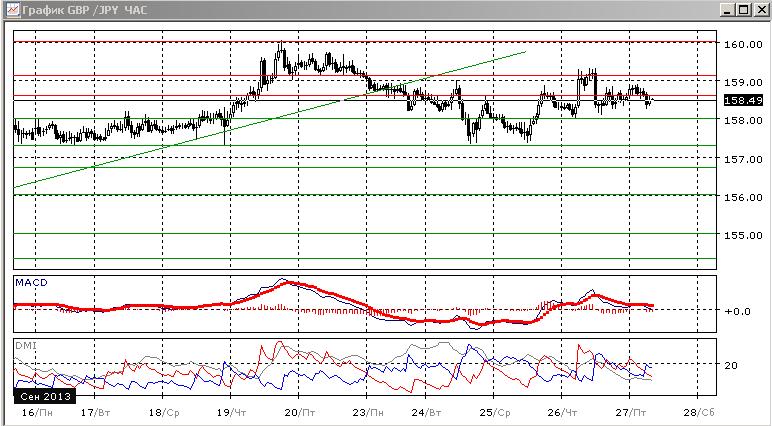The width and height of the screenshot is (772, 426).
Task: Click the 157.00 price axis label
Action: (743, 159)
